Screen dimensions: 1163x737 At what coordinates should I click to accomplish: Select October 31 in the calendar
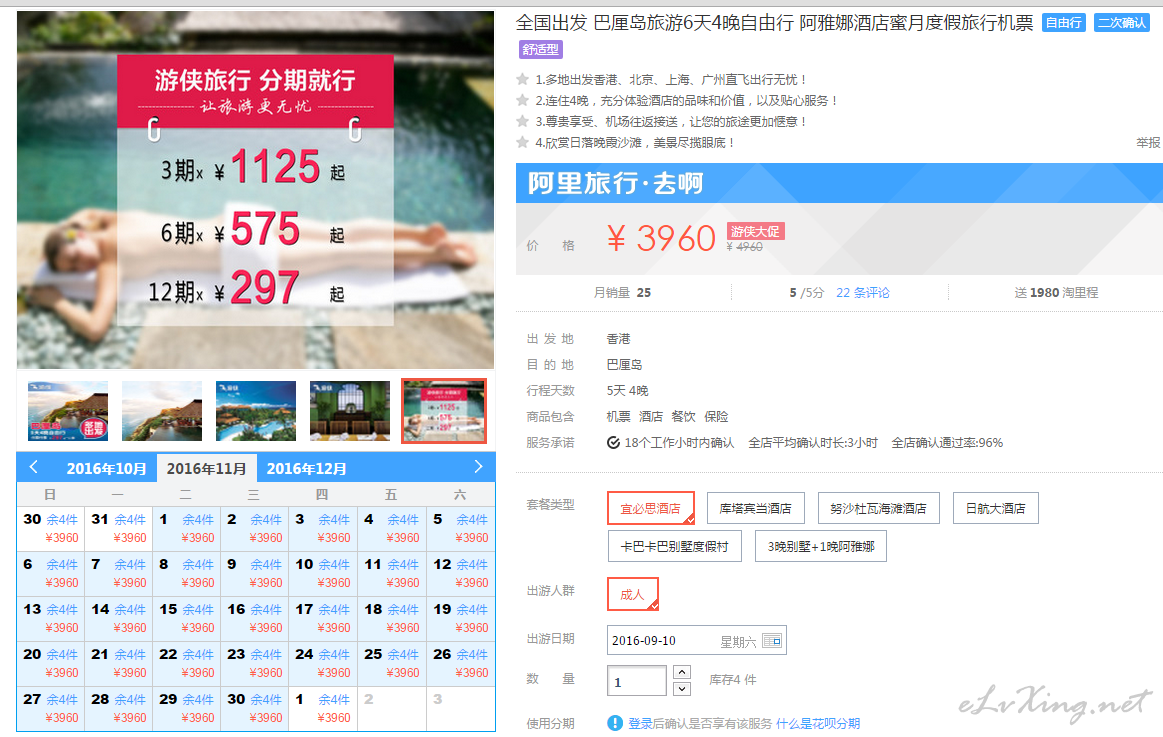pyautogui.click(x=119, y=529)
